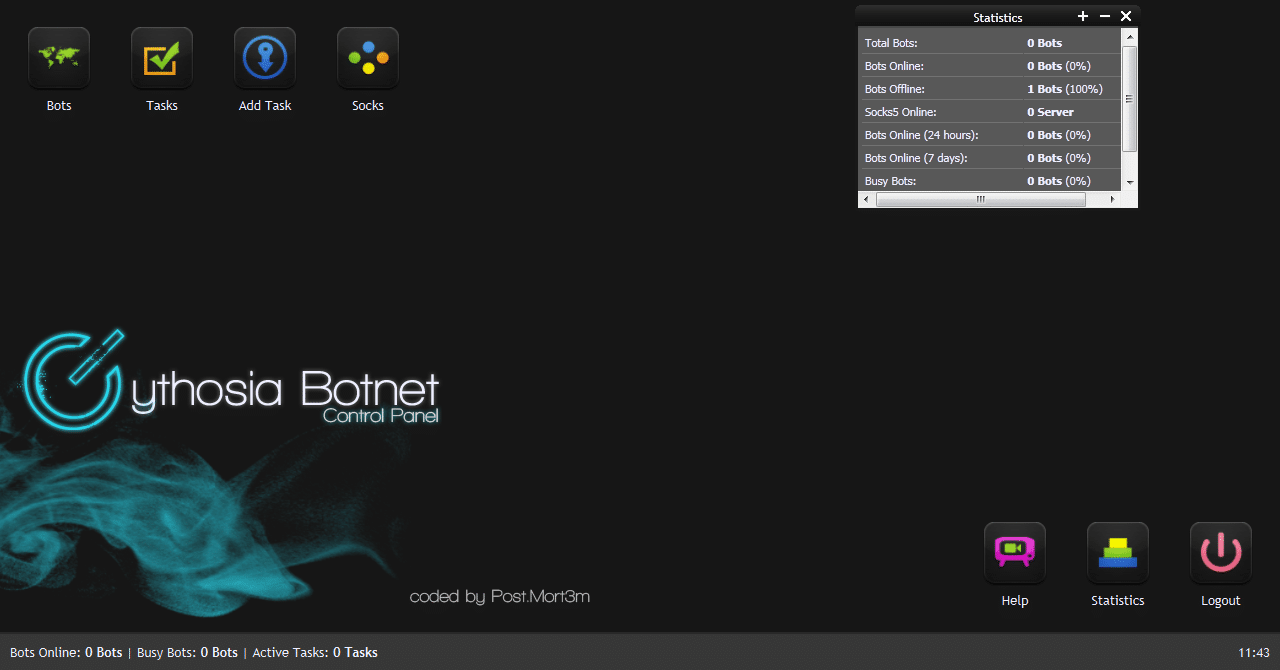Open the Socks icon with colored dots
The width and height of the screenshot is (1280, 670).
pyautogui.click(x=368, y=58)
